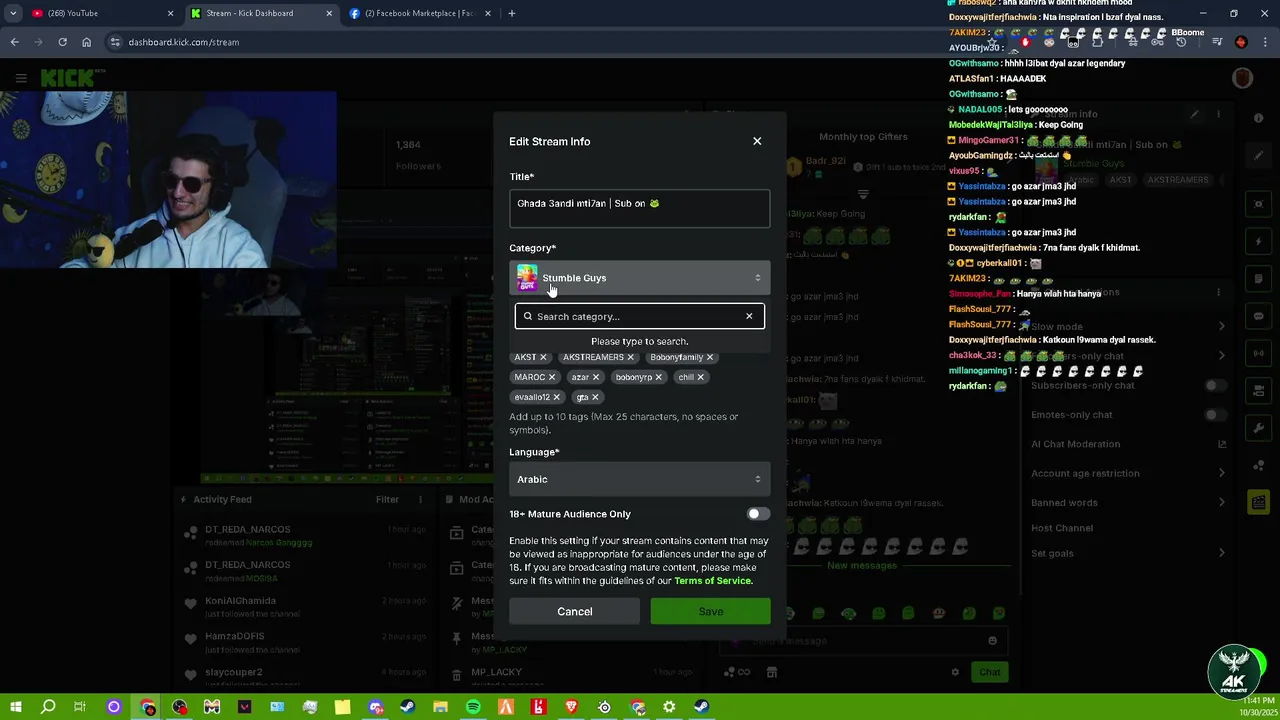Edit stream info pencil in sidebar
Screen dimensions: 1280x720
click(x=1259, y=156)
